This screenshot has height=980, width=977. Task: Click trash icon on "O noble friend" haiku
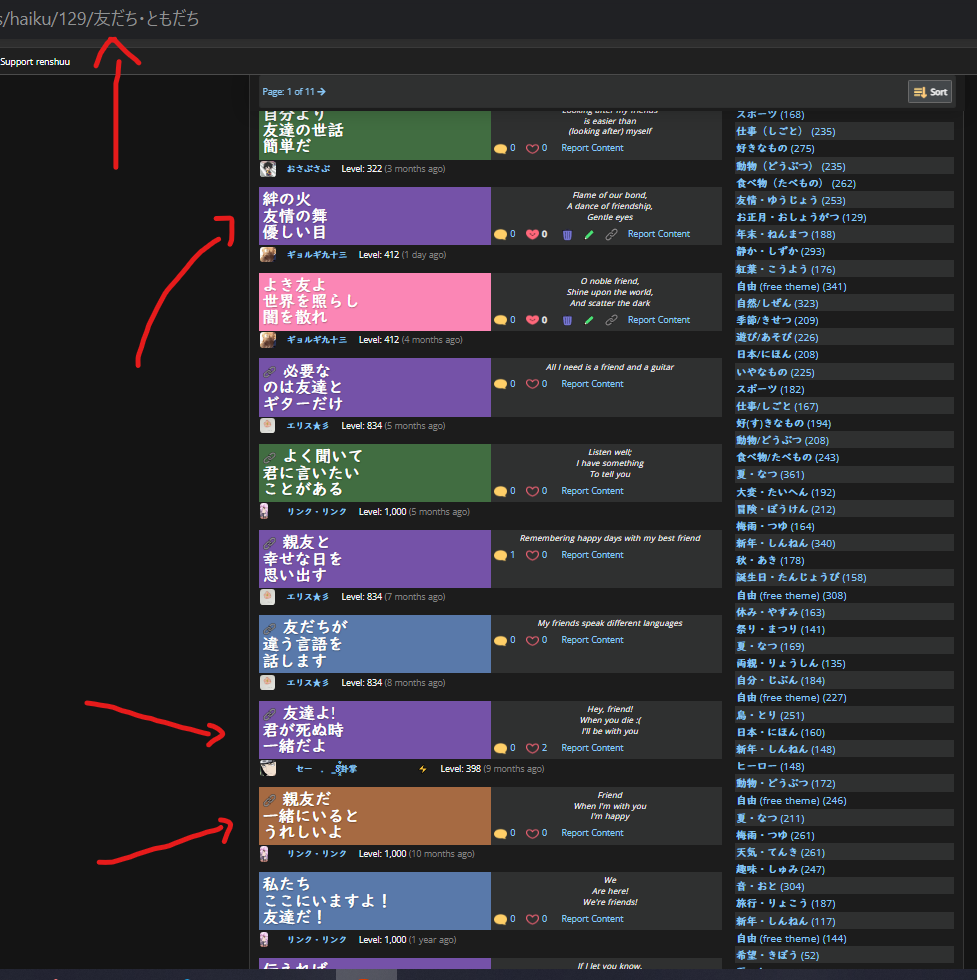coord(567,320)
